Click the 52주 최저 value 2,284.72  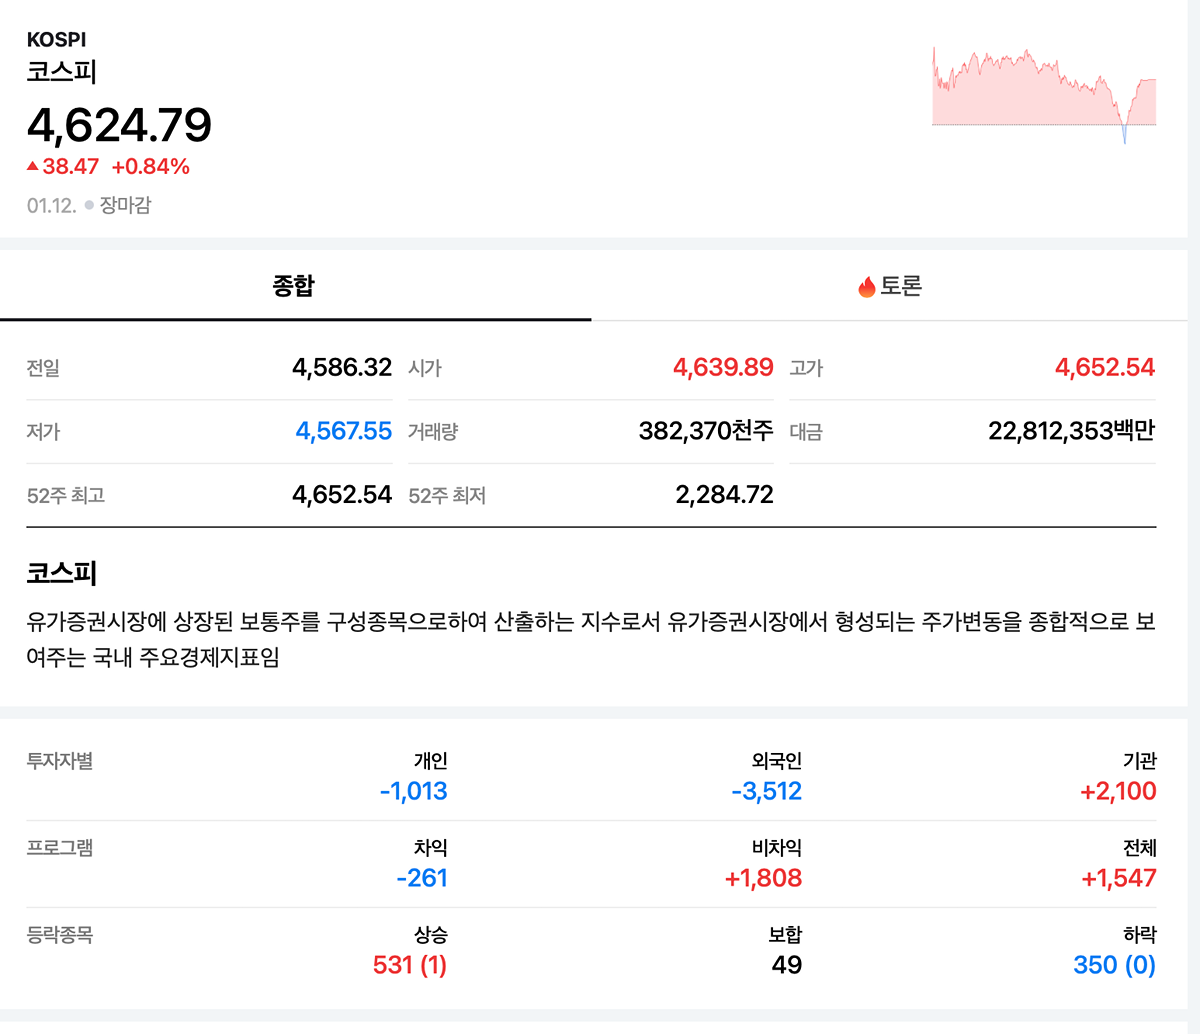click(724, 495)
